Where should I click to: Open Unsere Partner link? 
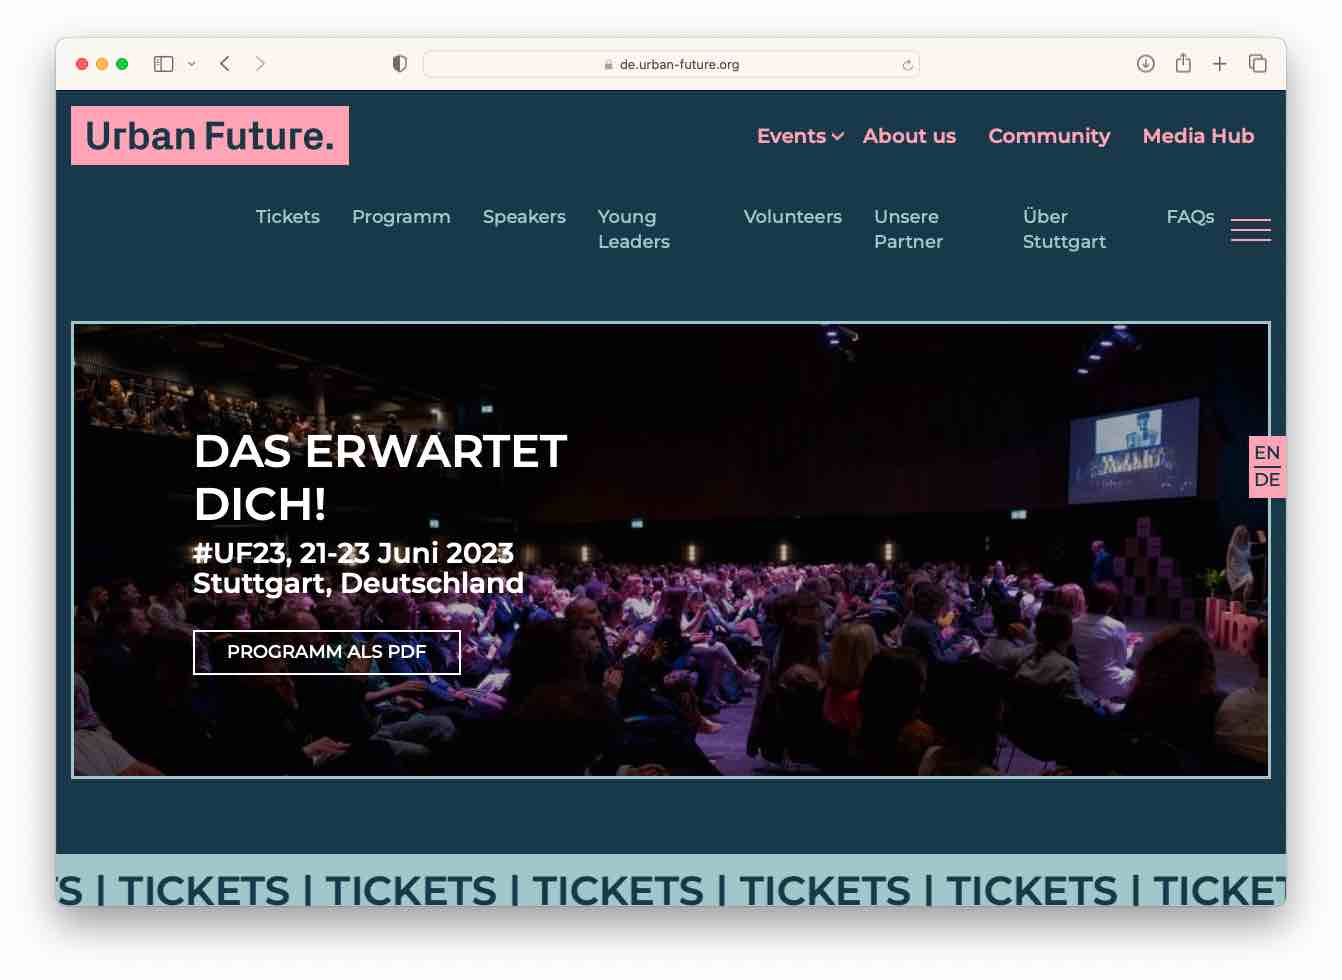908,229
